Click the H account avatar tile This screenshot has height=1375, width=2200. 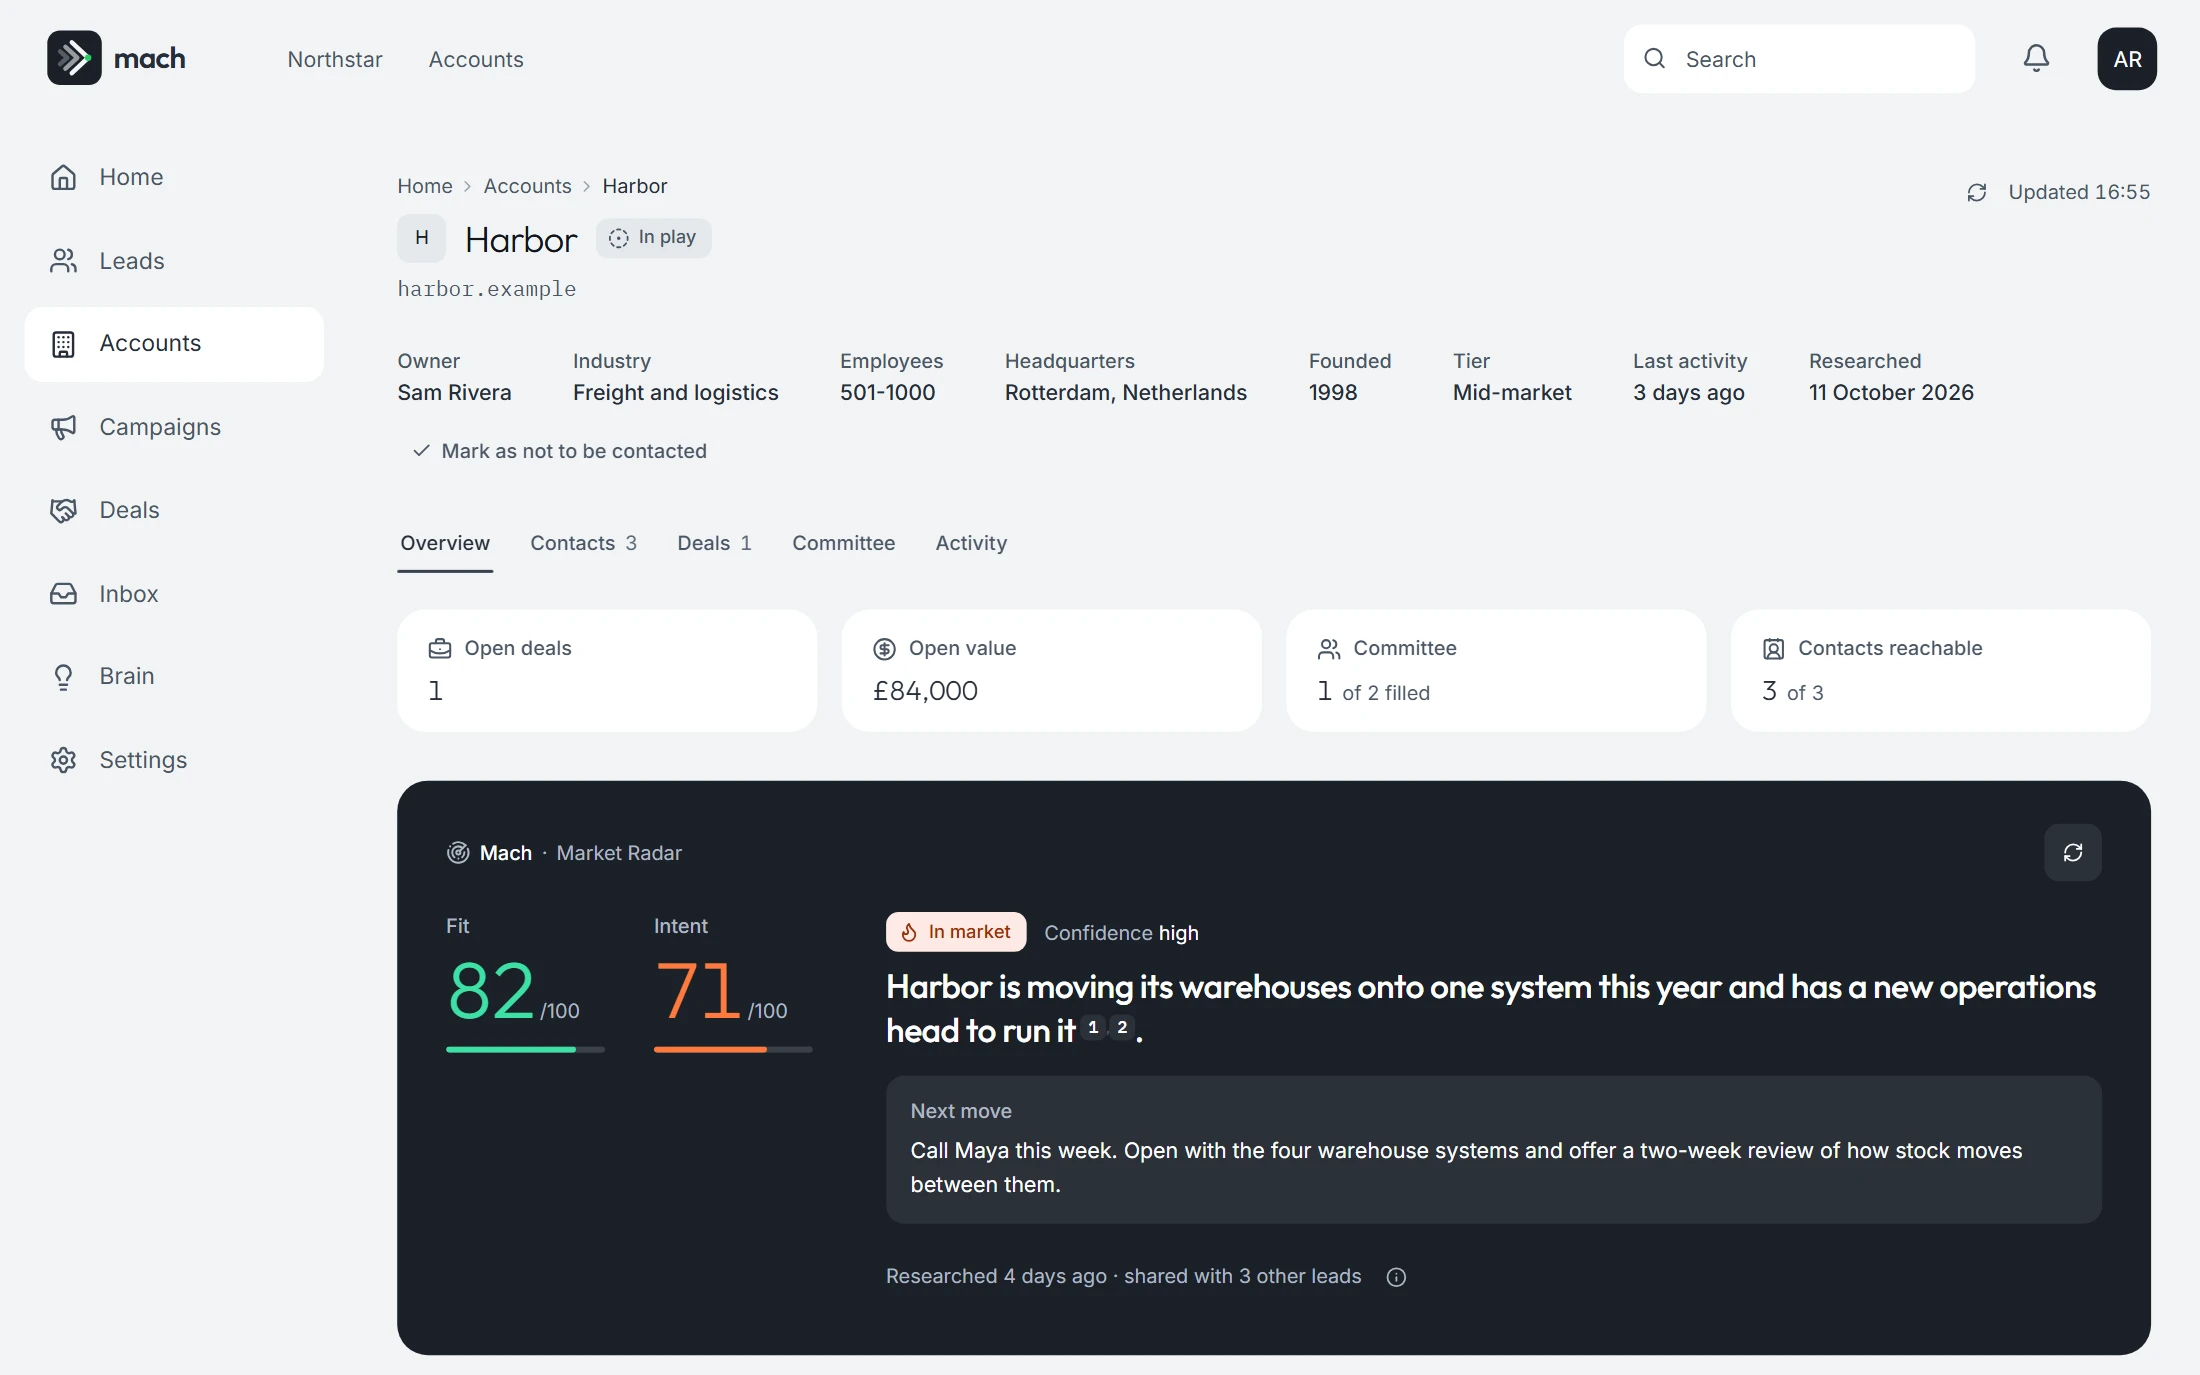tap(422, 238)
